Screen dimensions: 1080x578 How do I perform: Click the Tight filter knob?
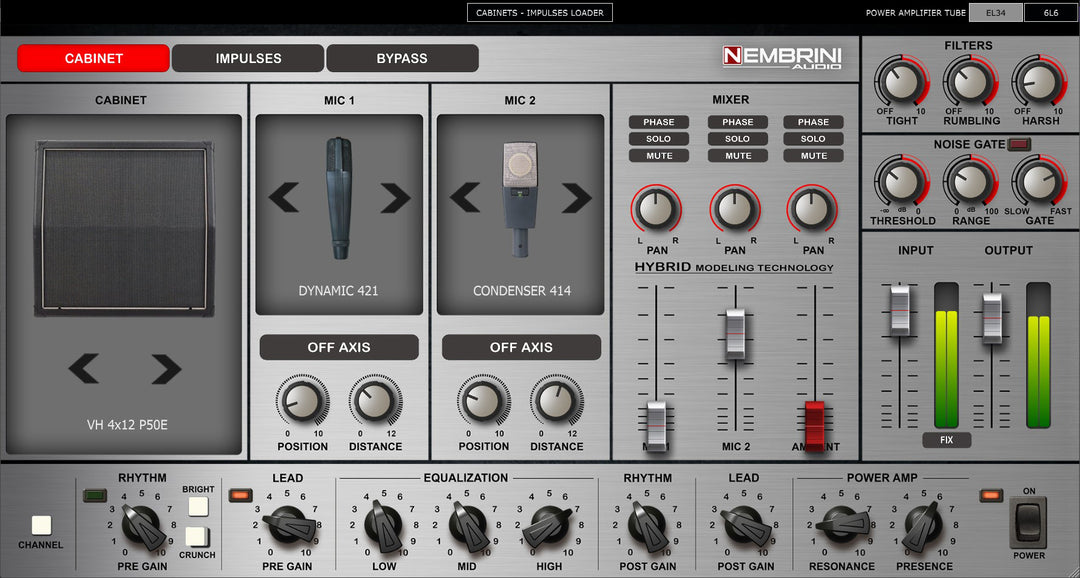click(901, 83)
